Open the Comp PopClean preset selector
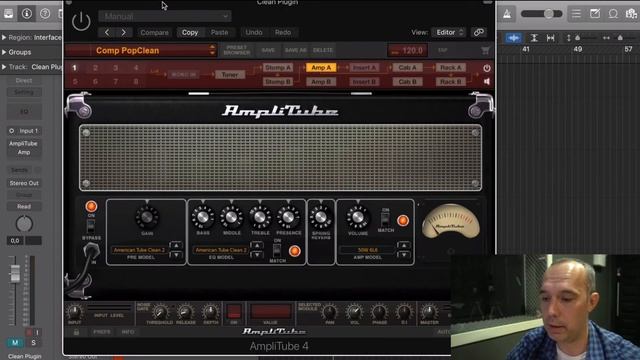Image resolution: width=640 pixels, height=360 pixels. pyautogui.click(x=140, y=51)
